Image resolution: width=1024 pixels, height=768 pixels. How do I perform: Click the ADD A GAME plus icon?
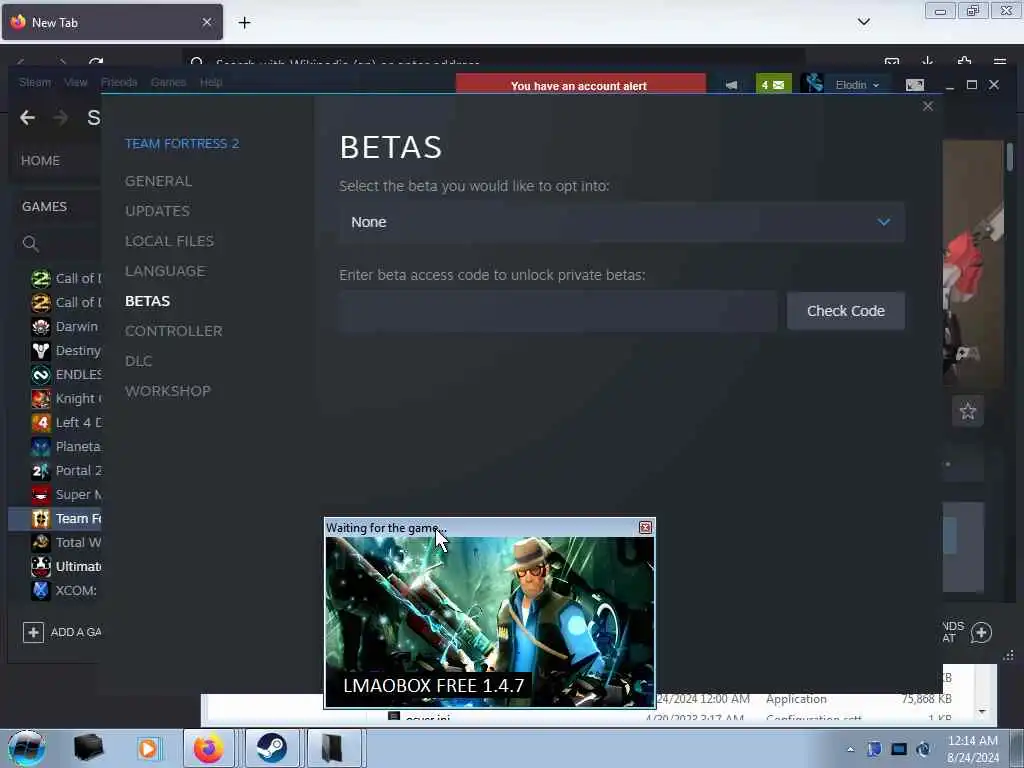click(x=33, y=632)
